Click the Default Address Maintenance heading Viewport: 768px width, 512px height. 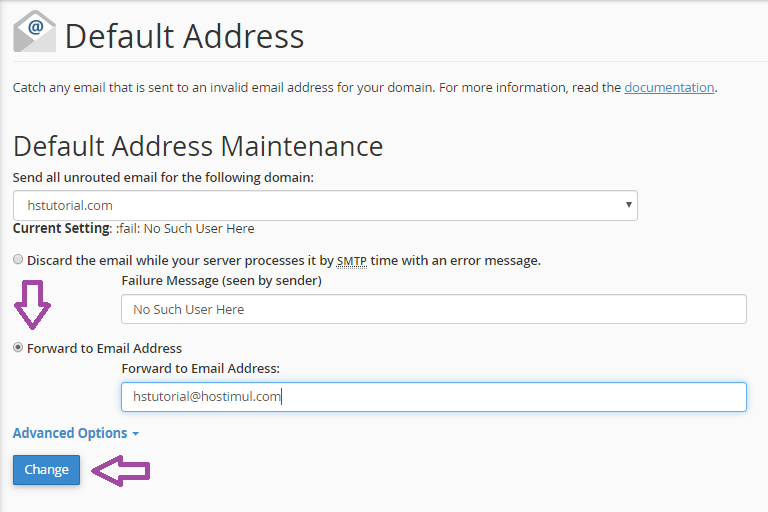198,146
